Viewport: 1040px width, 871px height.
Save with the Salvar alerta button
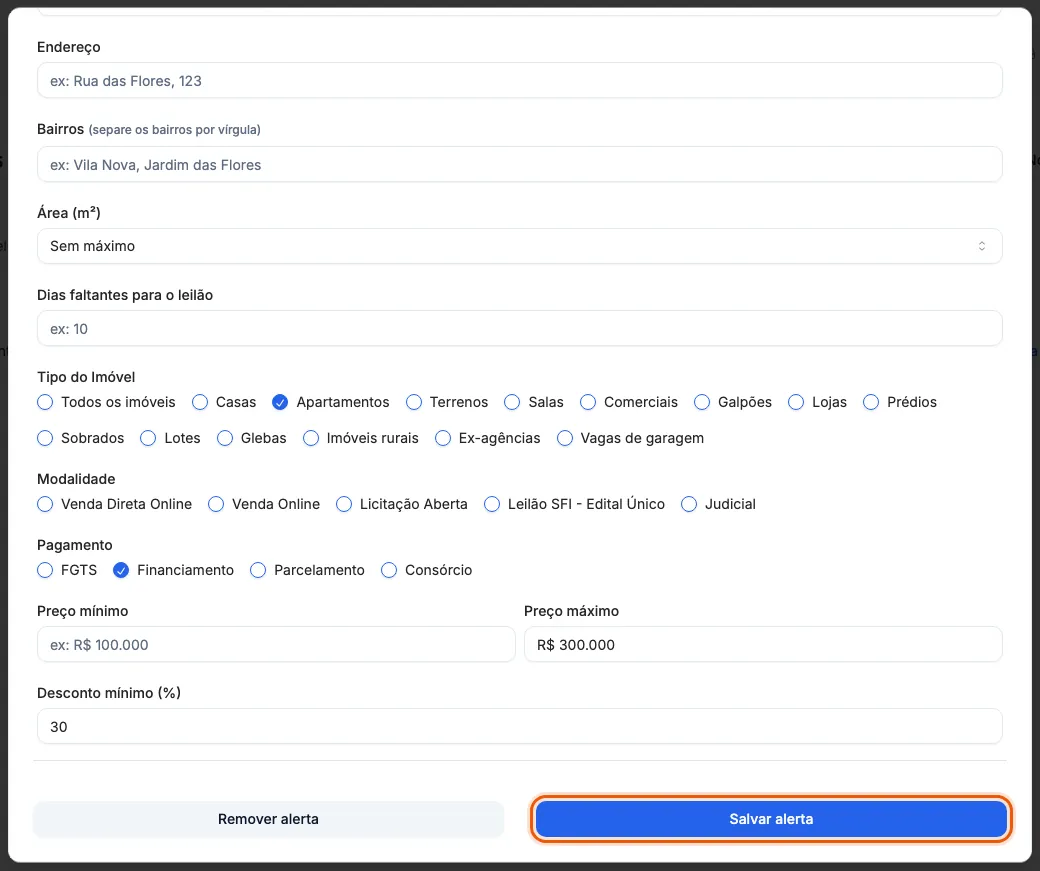(771, 819)
